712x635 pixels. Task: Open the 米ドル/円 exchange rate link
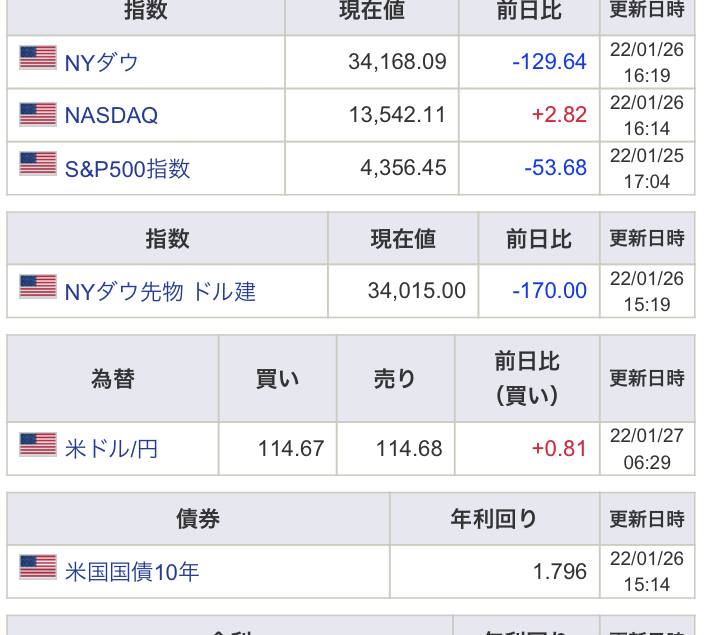[x=111, y=448]
